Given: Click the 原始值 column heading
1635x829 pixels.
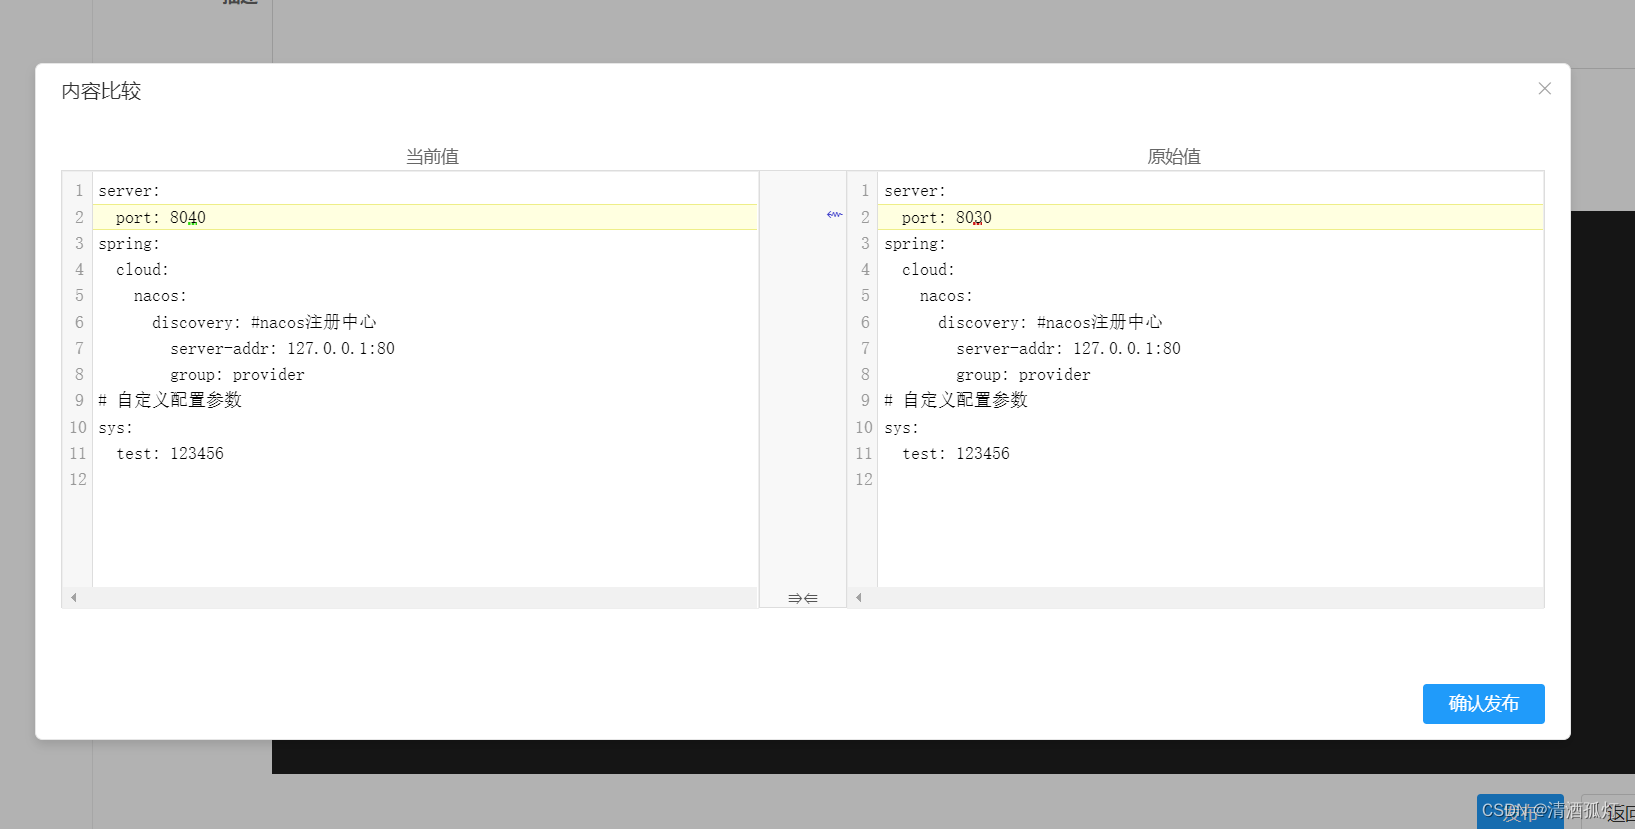Looking at the screenshot, I should pyautogui.click(x=1174, y=156).
